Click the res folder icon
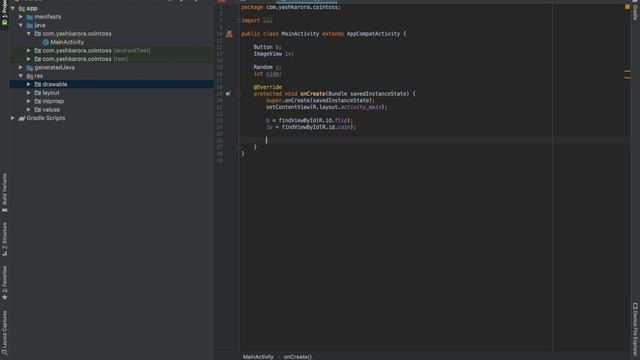This screenshot has height=360, width=640. (x=30, y=76)
